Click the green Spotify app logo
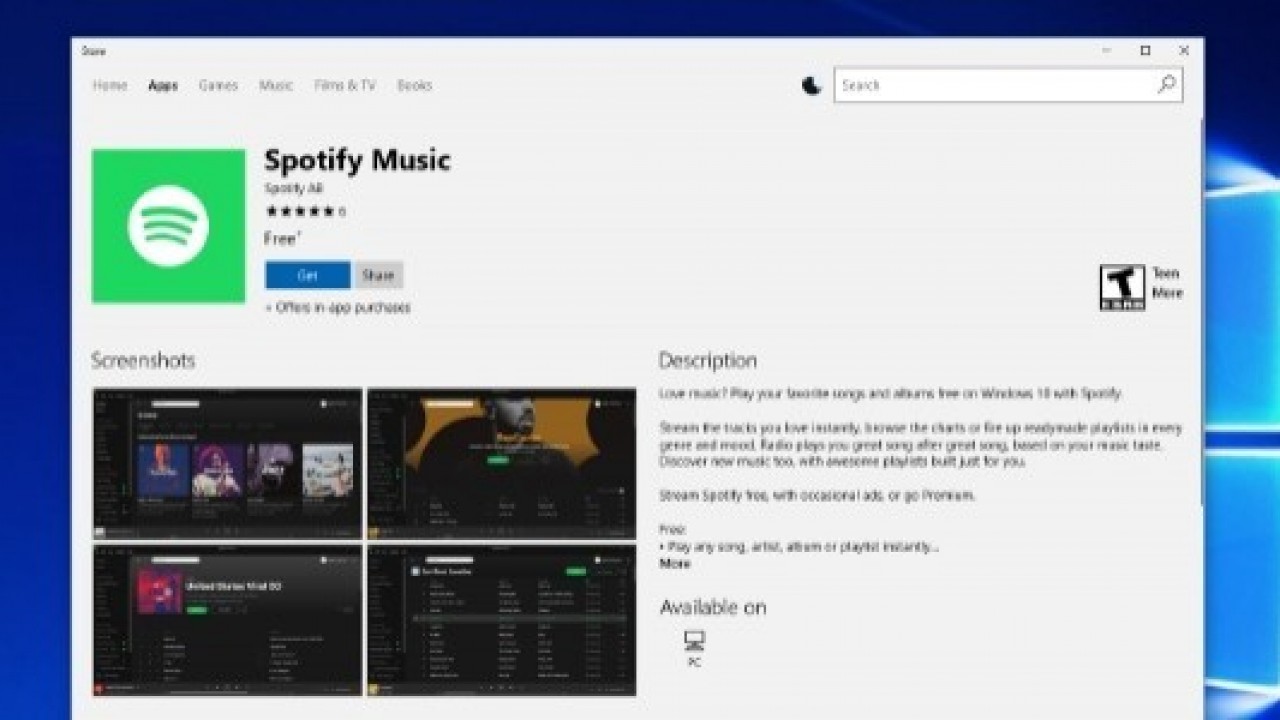The height and width of the screenshot is (720, 1280). pos(168,226)
